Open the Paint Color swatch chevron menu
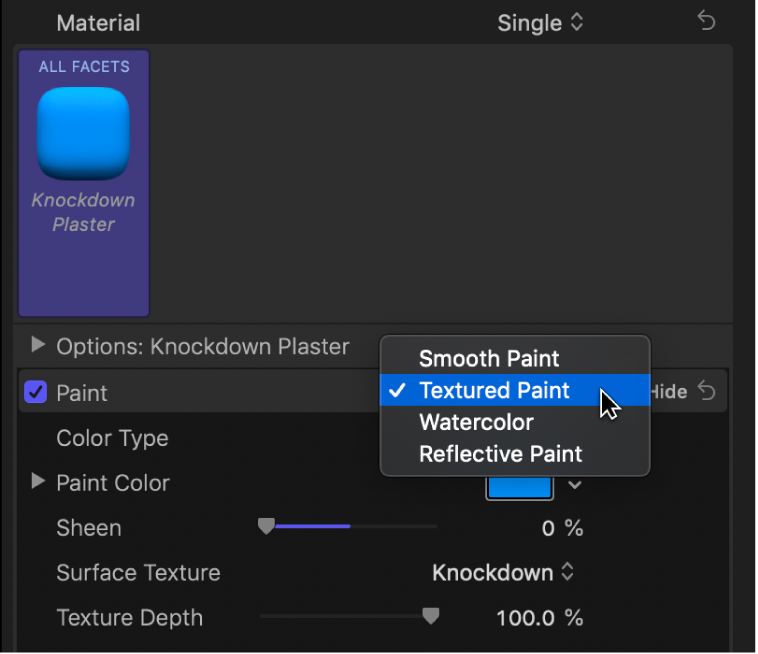The image size is (758, 654). [575, 485]
